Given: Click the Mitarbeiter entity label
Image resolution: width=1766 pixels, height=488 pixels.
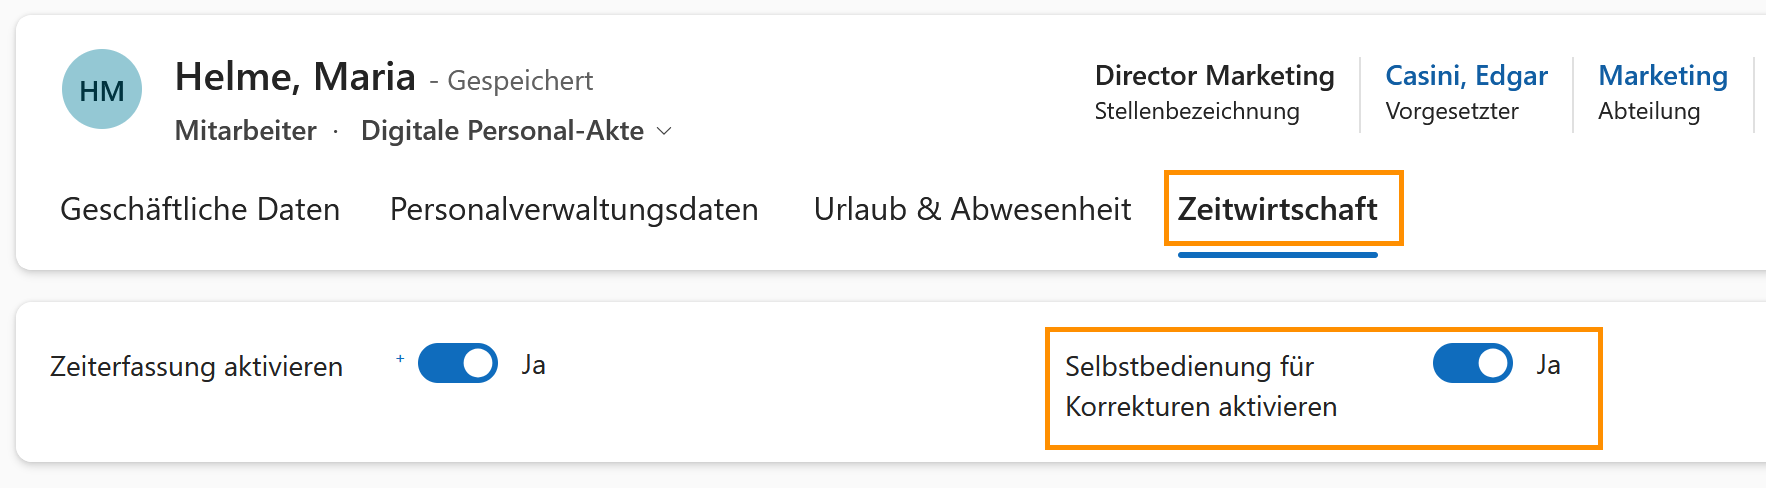Looking at the screenshot, I should 245,131.
